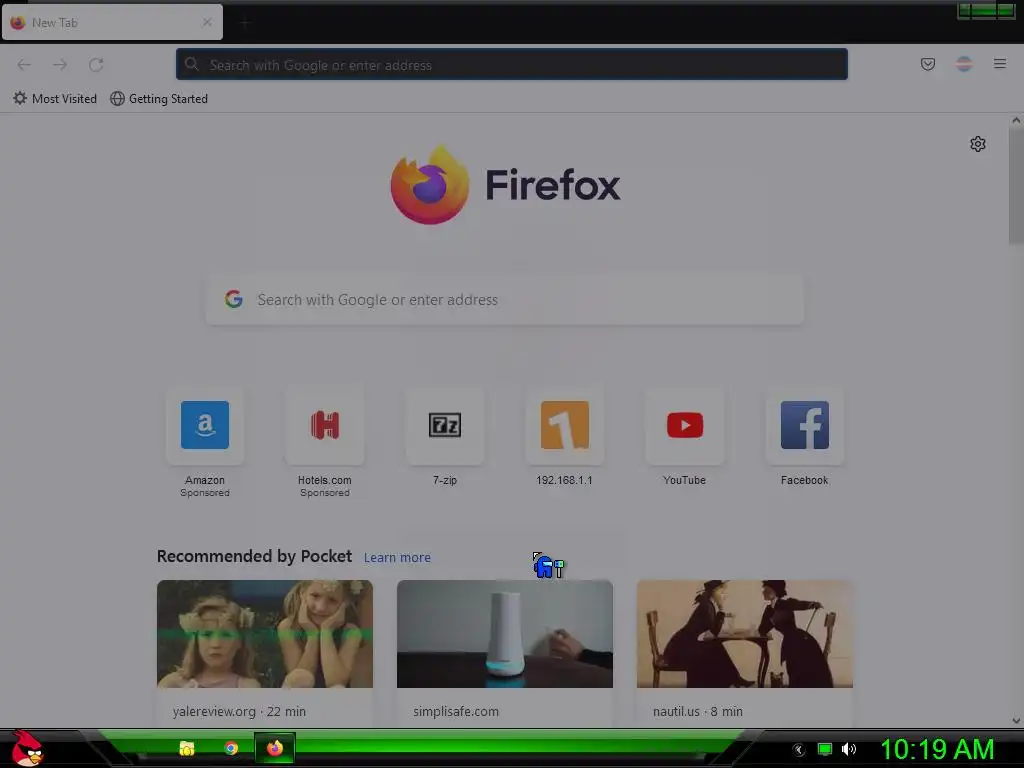Open Getting Started bookmark
Viewport: 1024px width, 768px height.
tap(159, 99)
